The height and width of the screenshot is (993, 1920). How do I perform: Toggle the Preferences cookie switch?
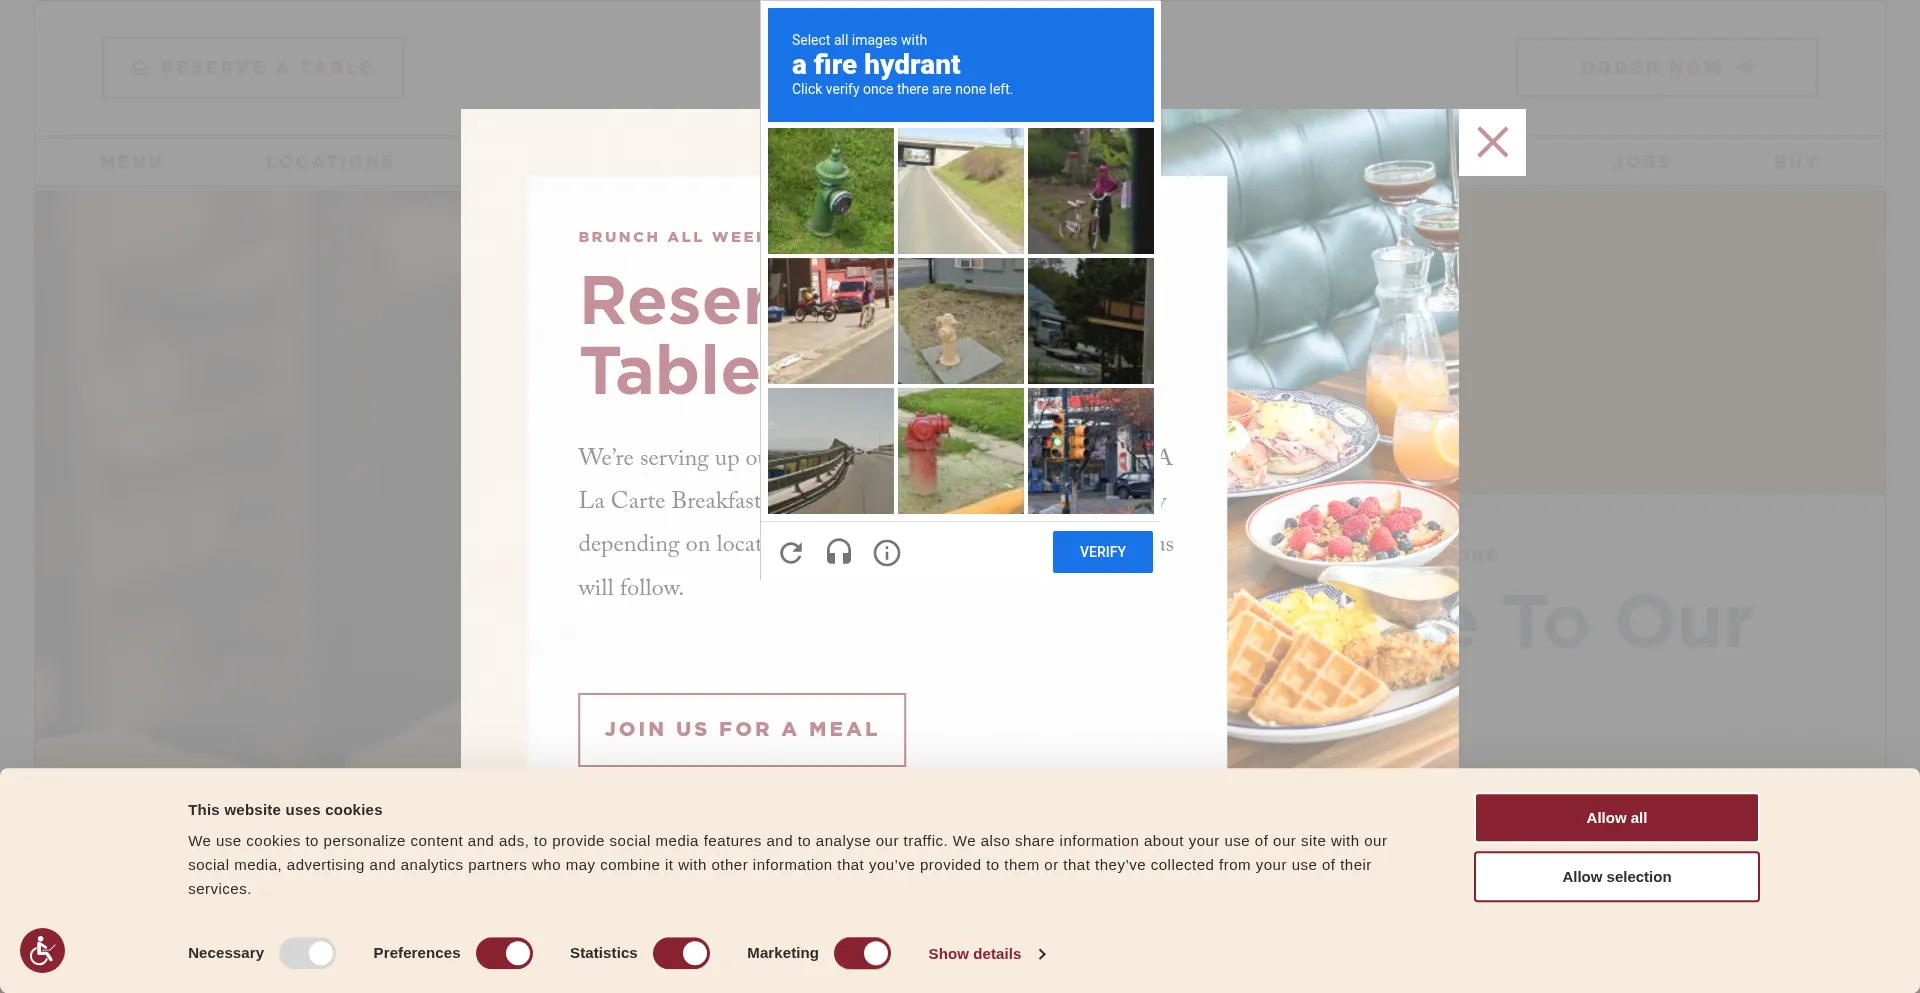pos(504,953)
